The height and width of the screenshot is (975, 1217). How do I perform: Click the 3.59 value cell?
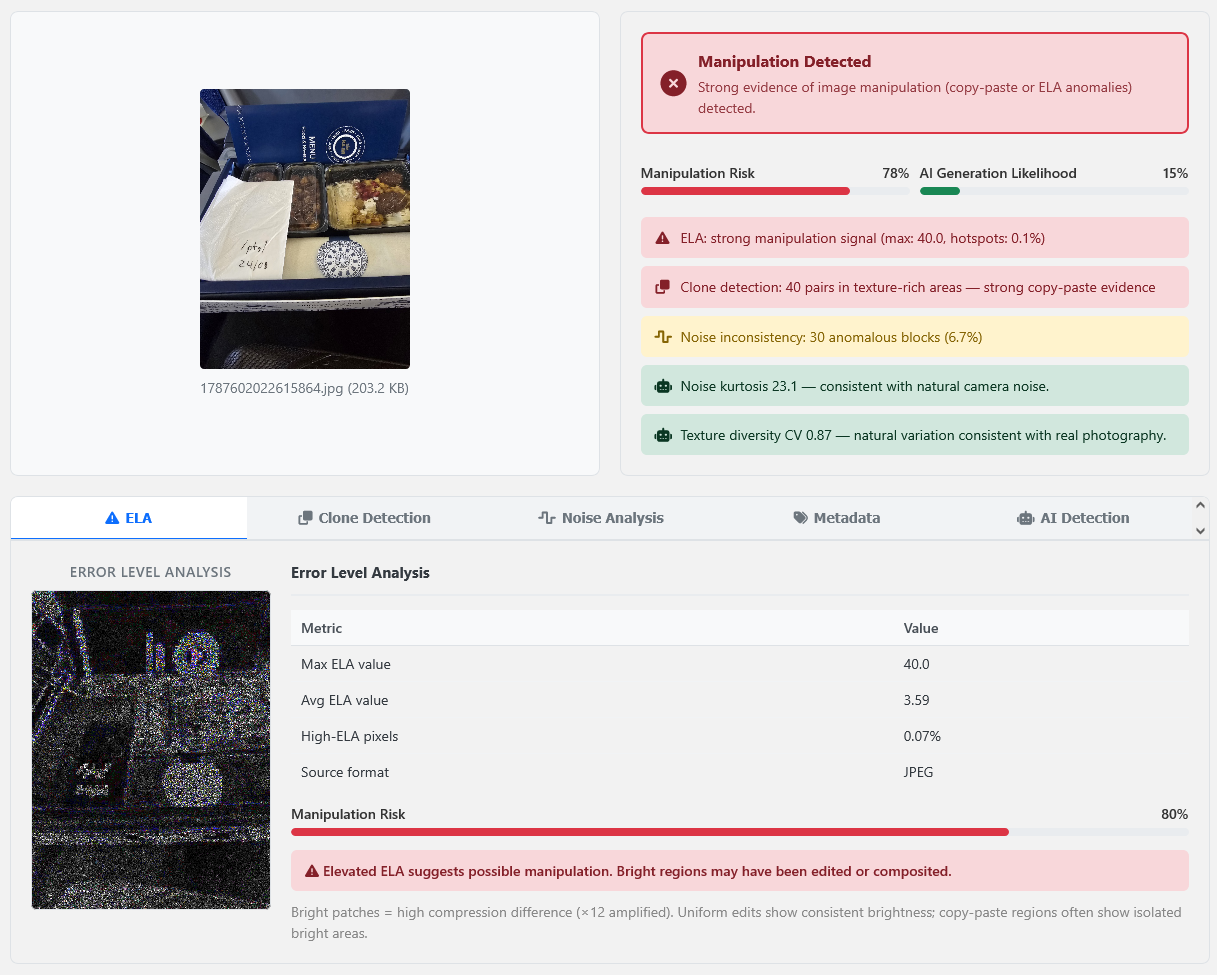click(917, 700)
